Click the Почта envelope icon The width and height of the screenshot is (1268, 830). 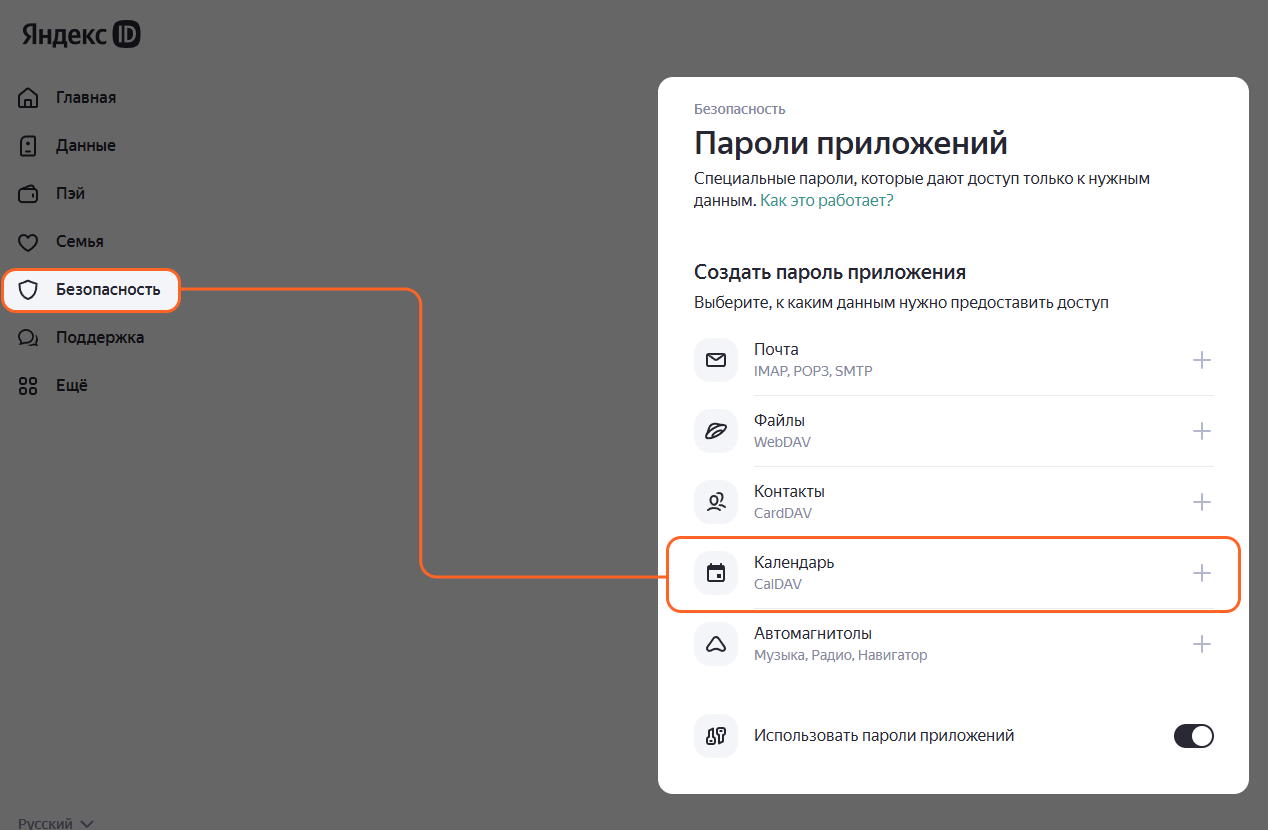click(716, 360)
